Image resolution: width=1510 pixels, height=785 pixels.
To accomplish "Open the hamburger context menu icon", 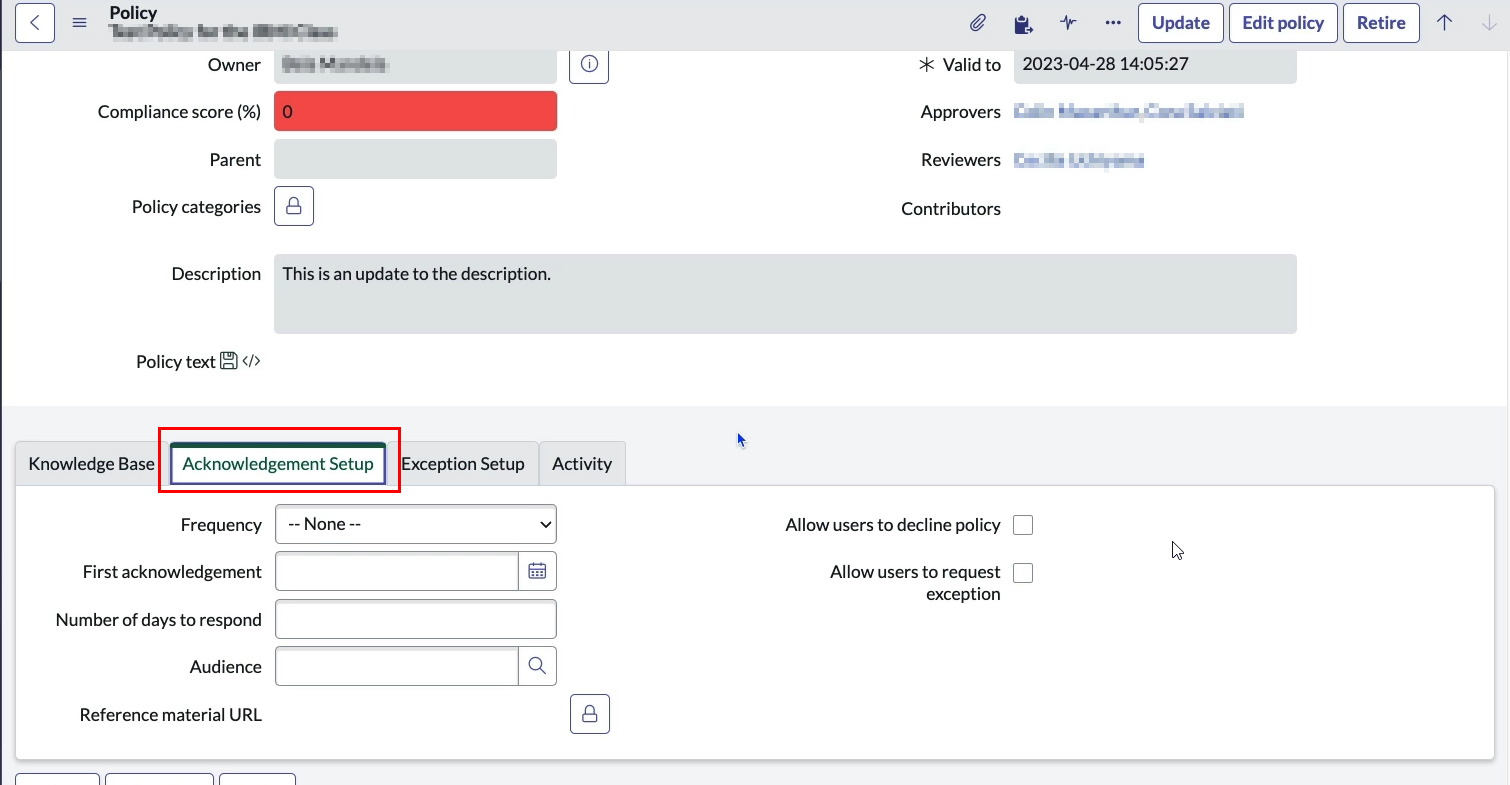I will click(80, 23).
